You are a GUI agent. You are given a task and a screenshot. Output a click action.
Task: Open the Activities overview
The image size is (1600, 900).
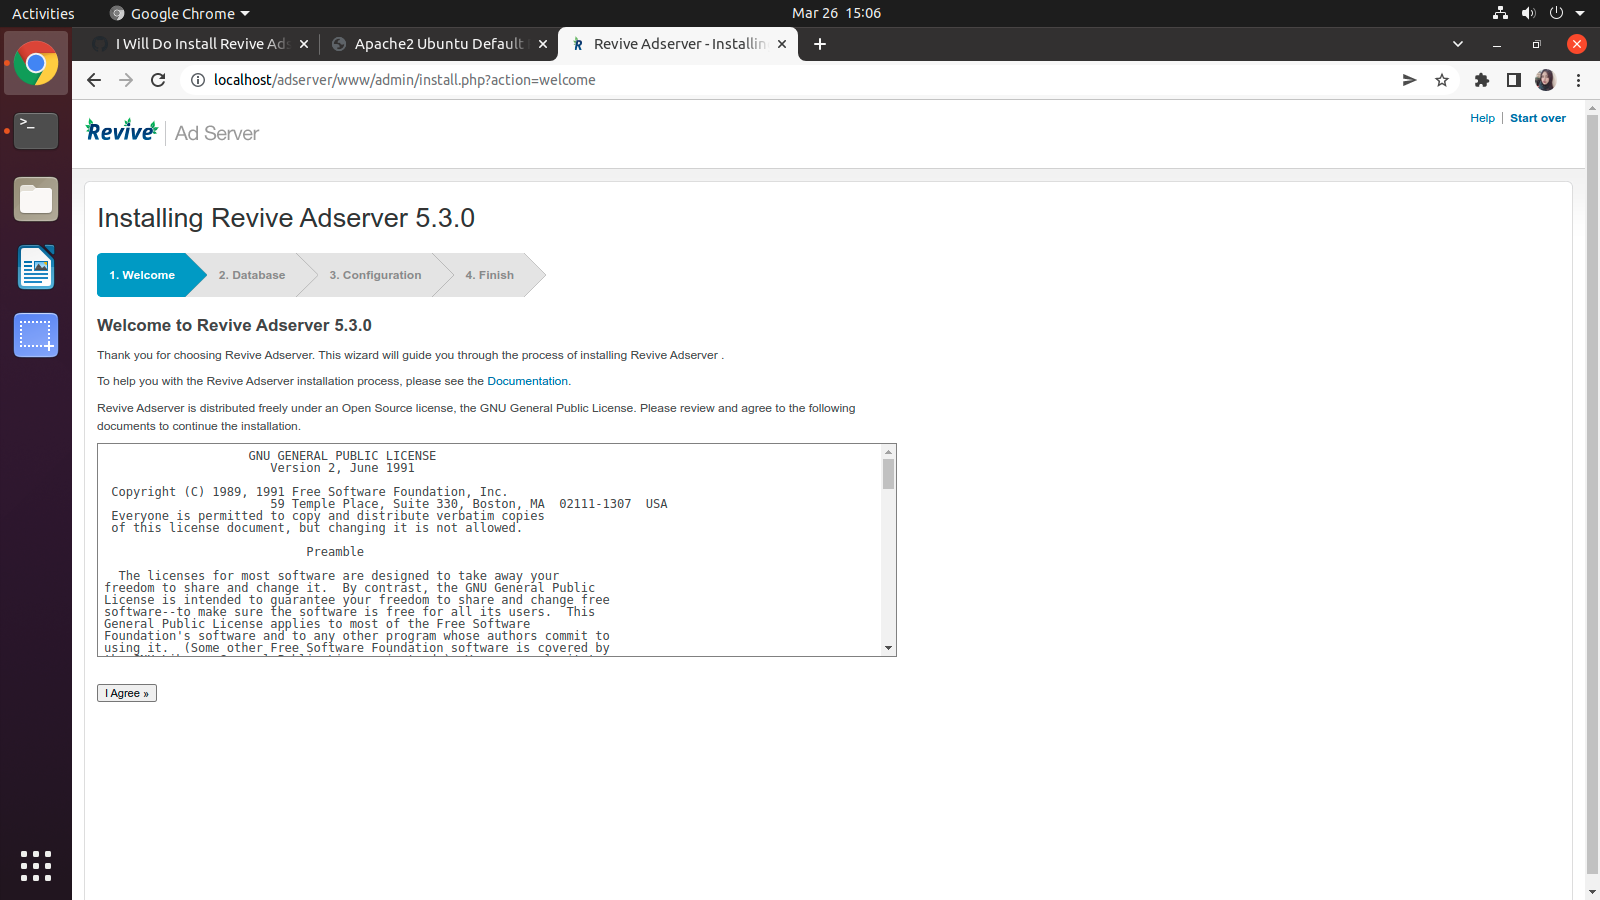click(43, 13)
